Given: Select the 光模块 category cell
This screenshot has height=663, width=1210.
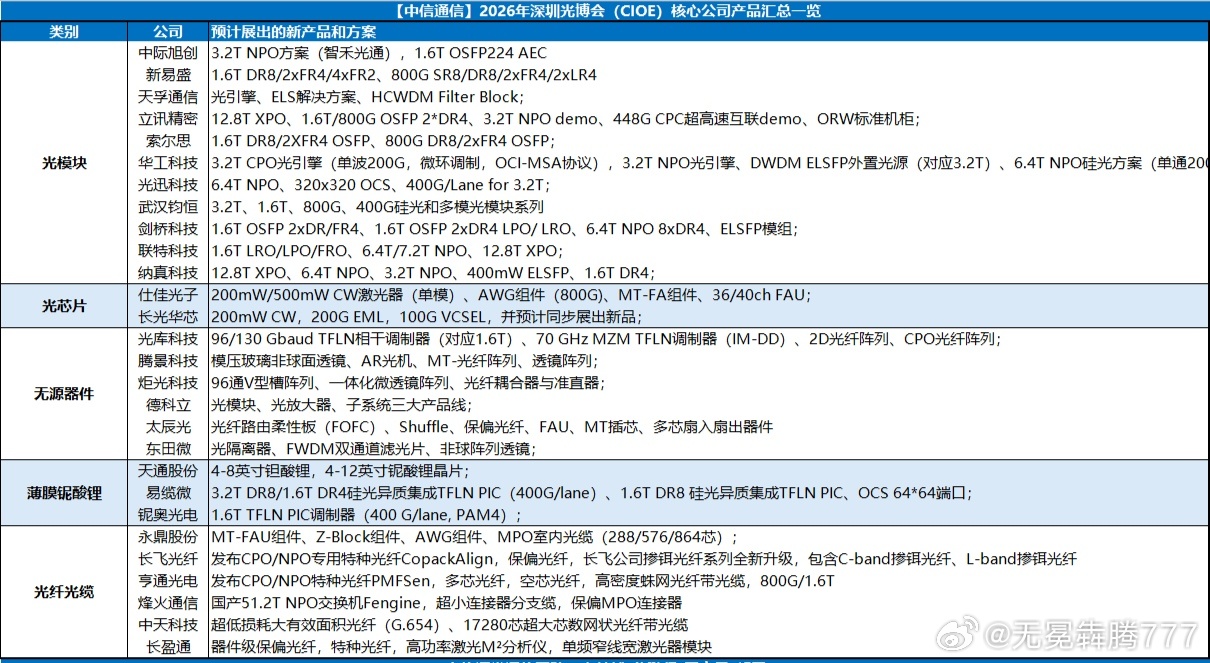Looking at the screenshot, I should tap(64, 162).
